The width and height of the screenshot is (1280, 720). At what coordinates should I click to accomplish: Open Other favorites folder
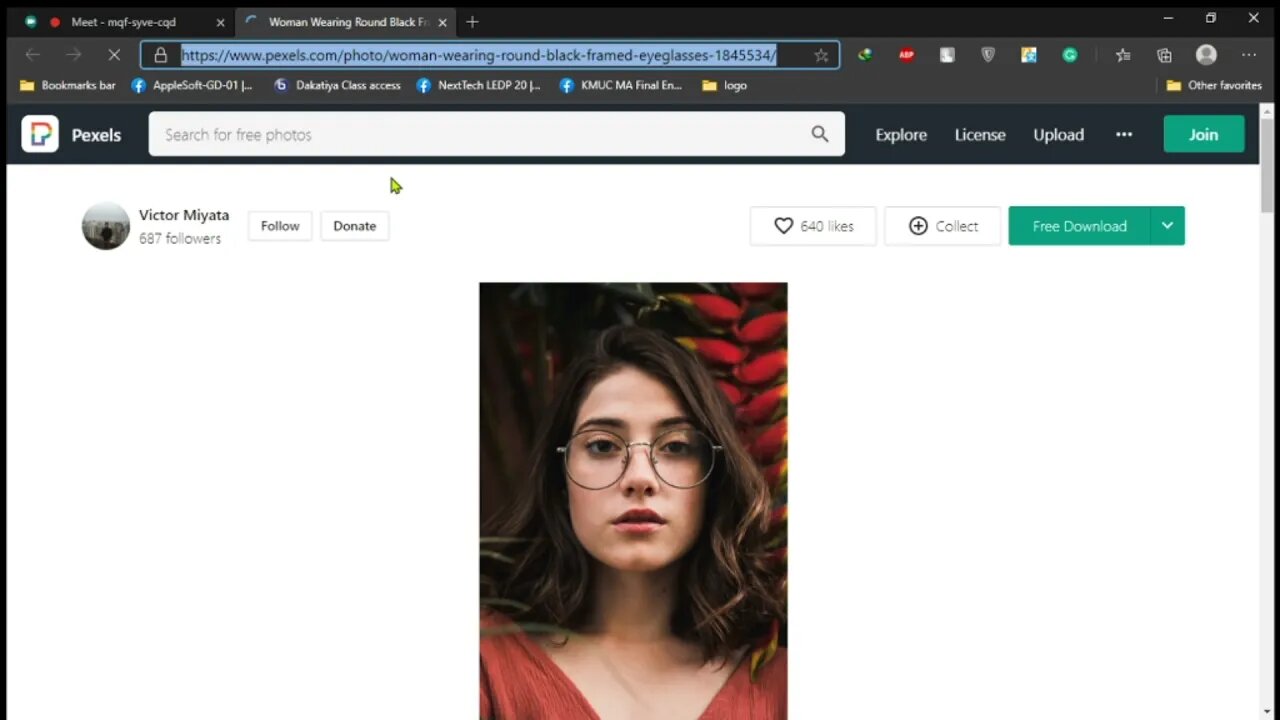coord(1215,86)
